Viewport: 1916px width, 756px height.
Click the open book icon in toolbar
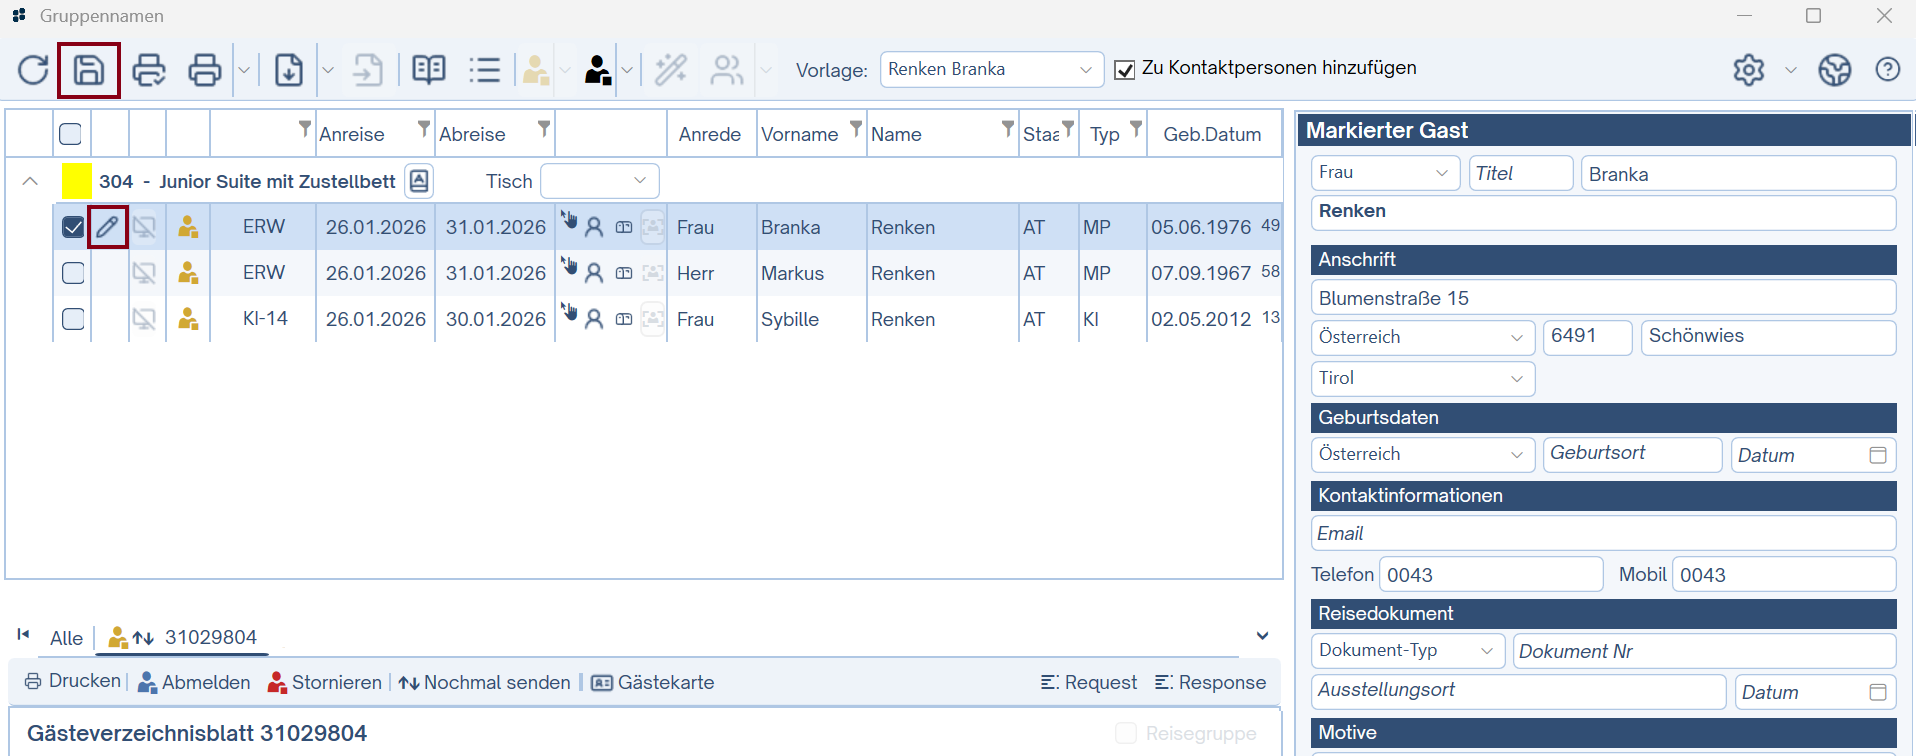429,70
